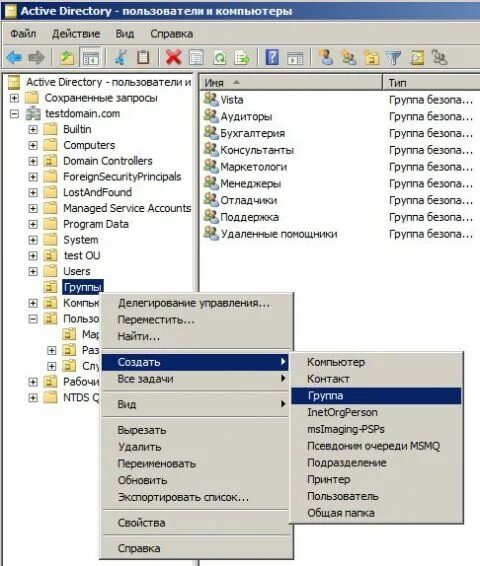Select Подразделение in the Создать submenu

coord(376,463)
